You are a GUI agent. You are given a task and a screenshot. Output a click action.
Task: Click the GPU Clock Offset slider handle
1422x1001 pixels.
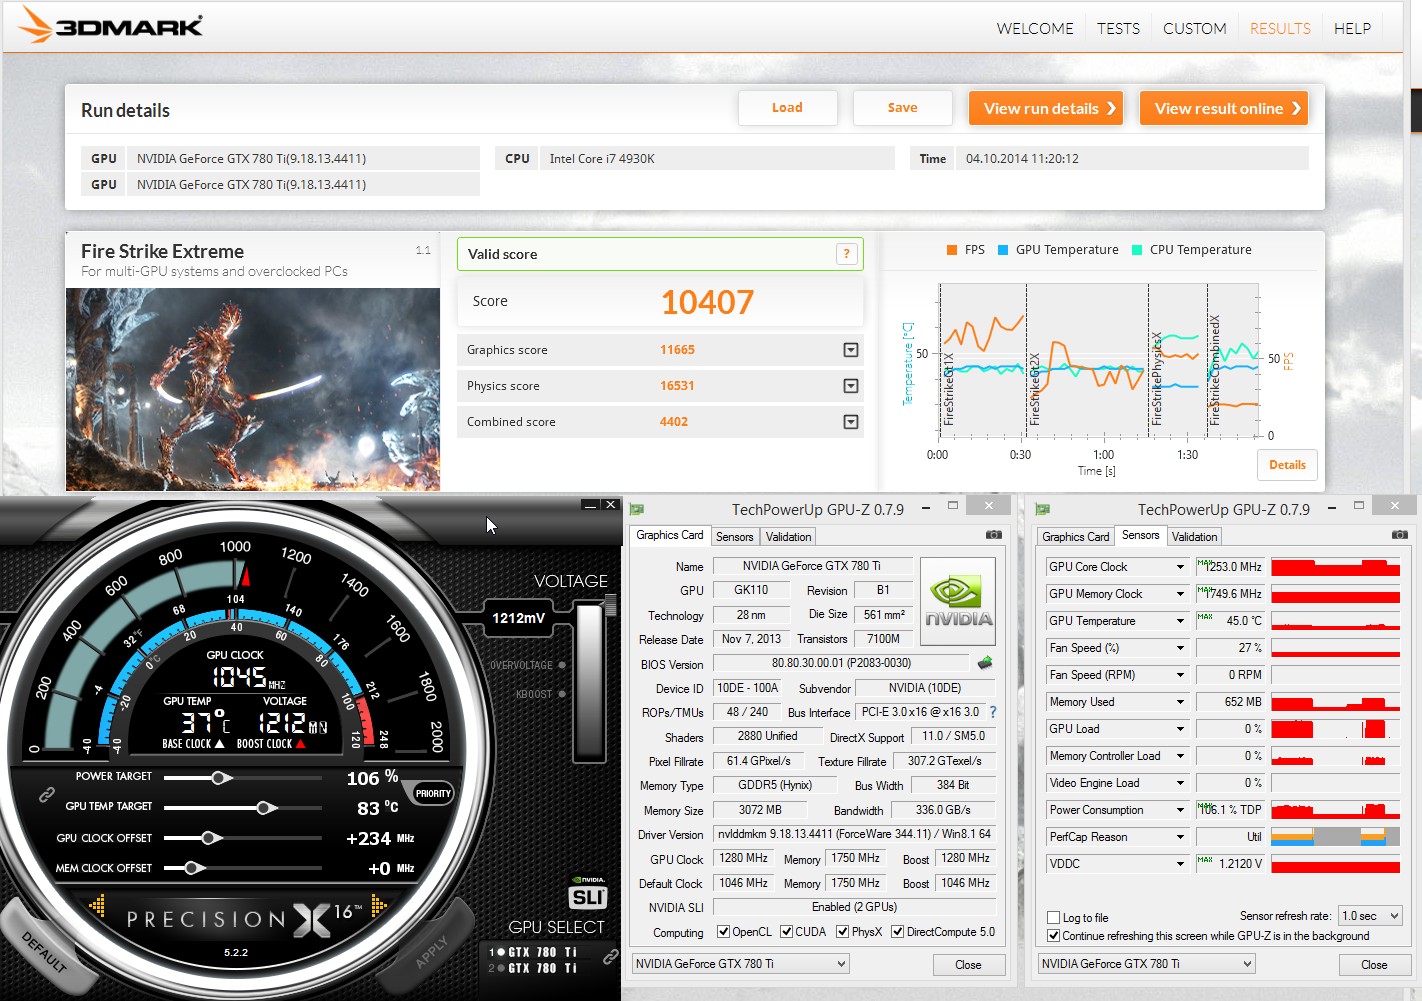point(210,838)
